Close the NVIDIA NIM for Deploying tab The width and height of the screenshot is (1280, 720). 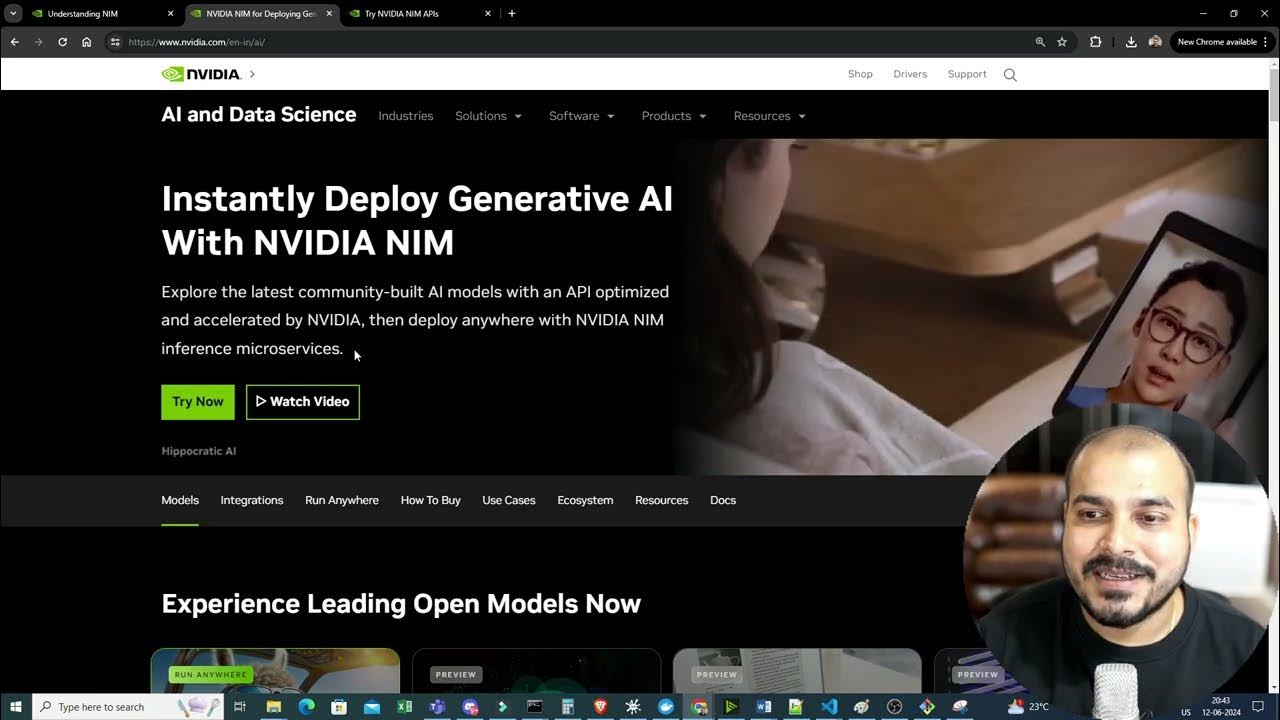pos(329,14)
